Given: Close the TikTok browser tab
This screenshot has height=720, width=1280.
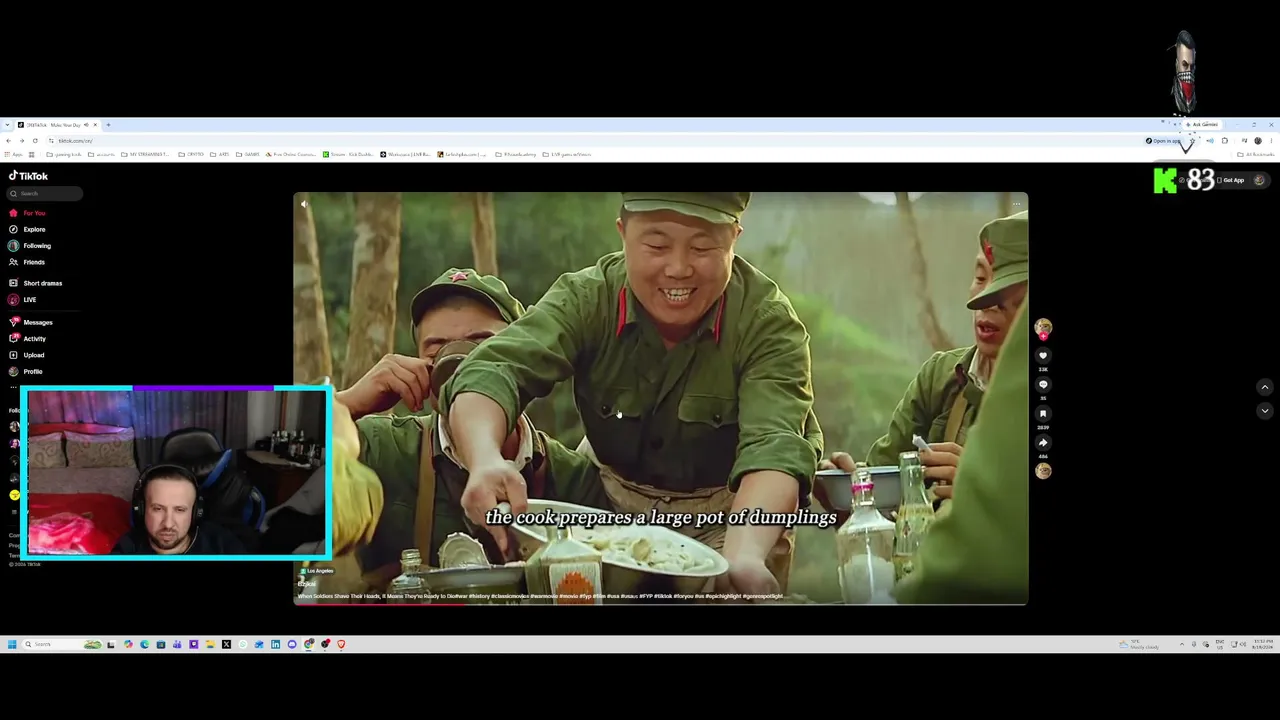Looking at the screenshot, I should [95, 125].
